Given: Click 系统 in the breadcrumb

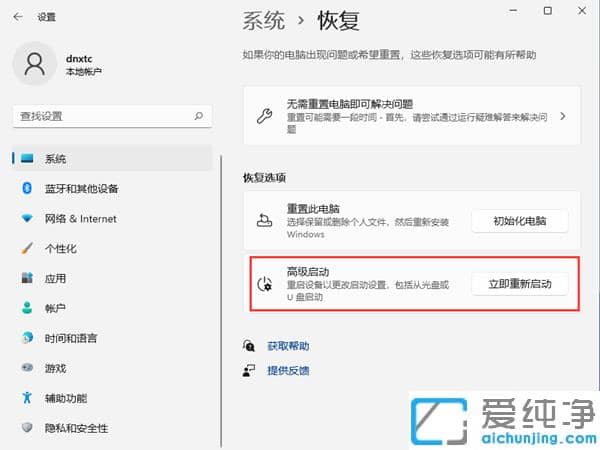Looking at the screenshot, I should click(264, 20).
